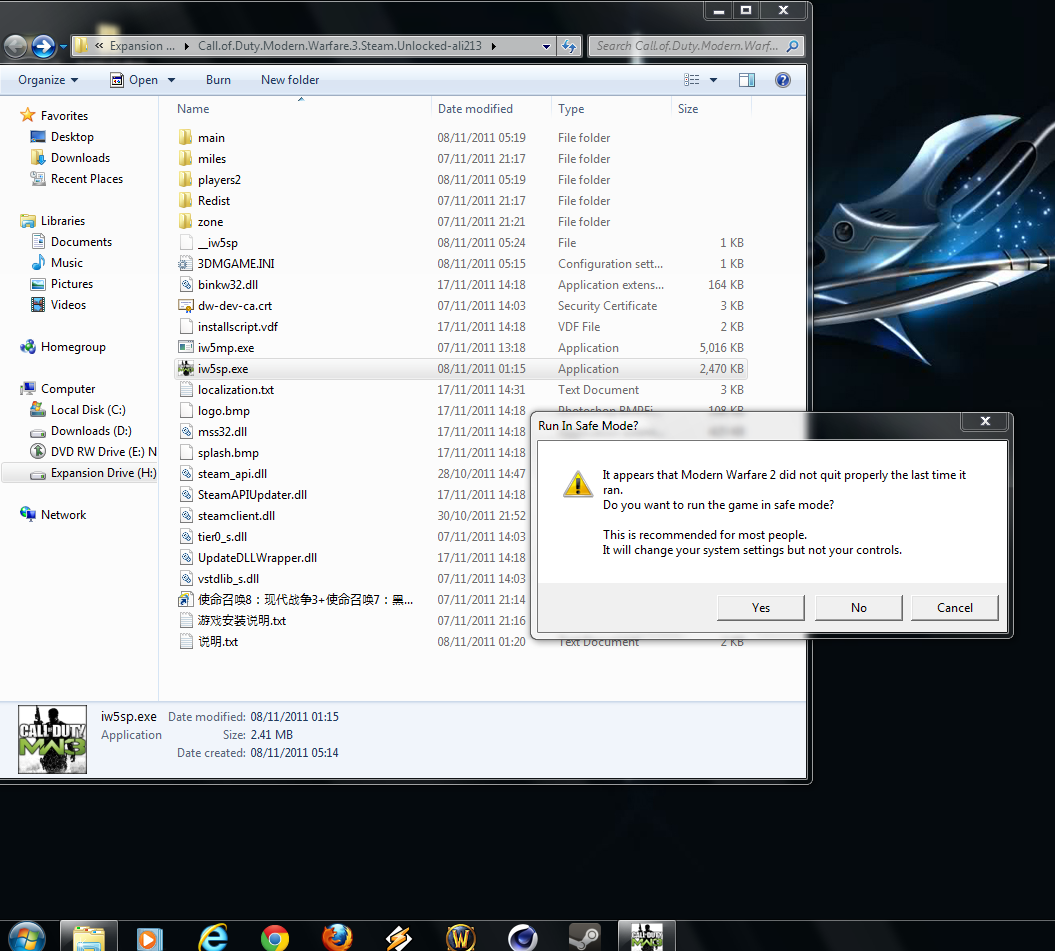The width and height of the screenshot is (1055, 951).
Task: Select Downloads (D:) drive
Action: click(x=81, y=431)
